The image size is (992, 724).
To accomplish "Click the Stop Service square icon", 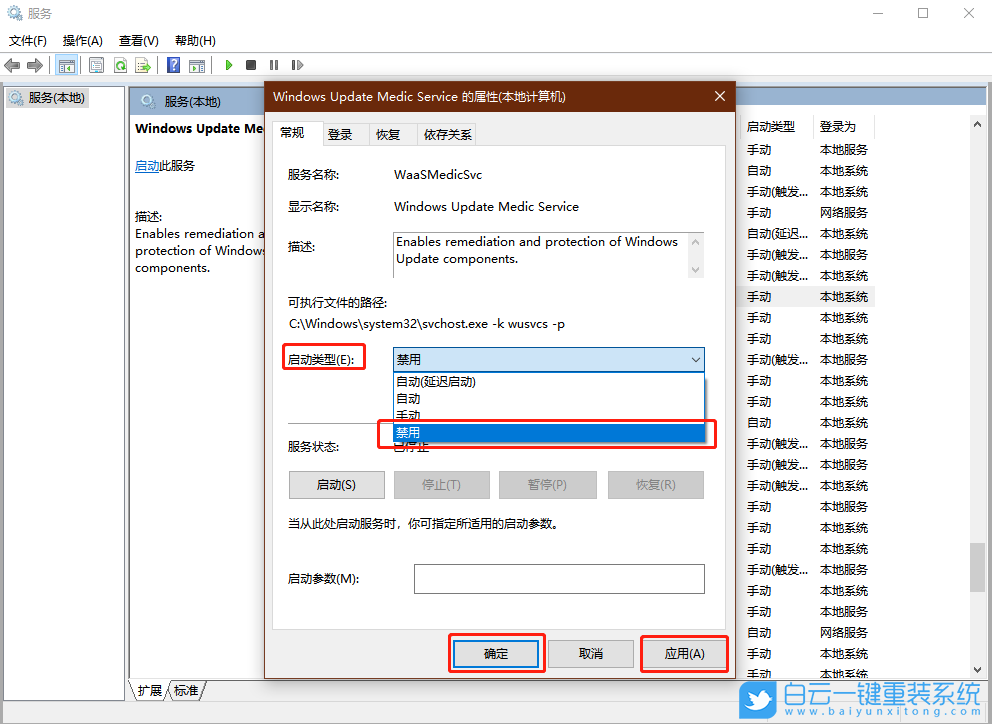I will [251, 65].
